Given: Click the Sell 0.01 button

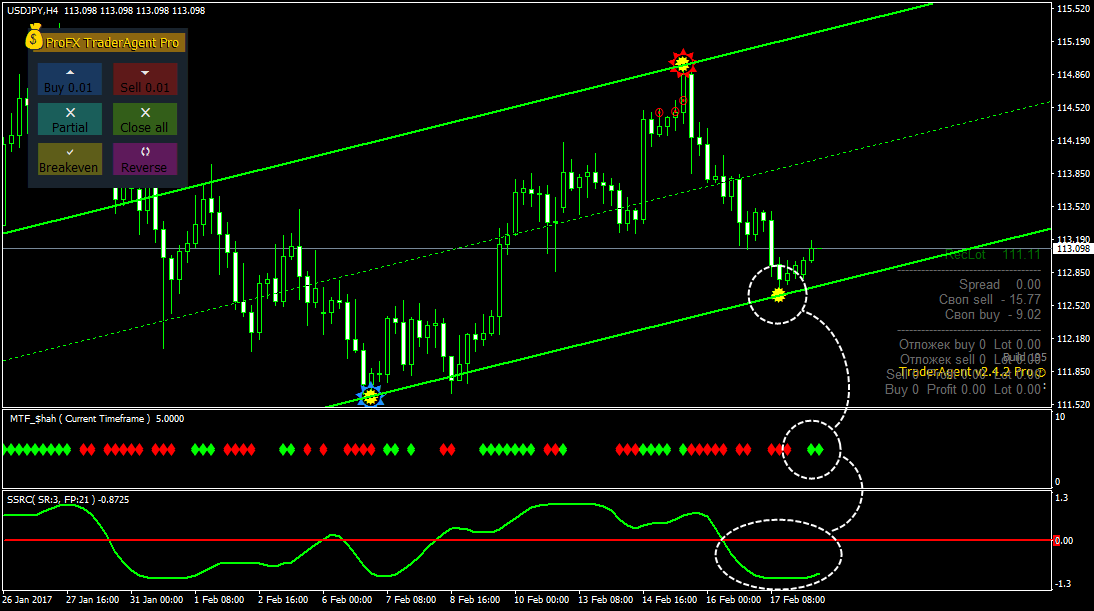Looking at the screenshot, I should 145,80.
